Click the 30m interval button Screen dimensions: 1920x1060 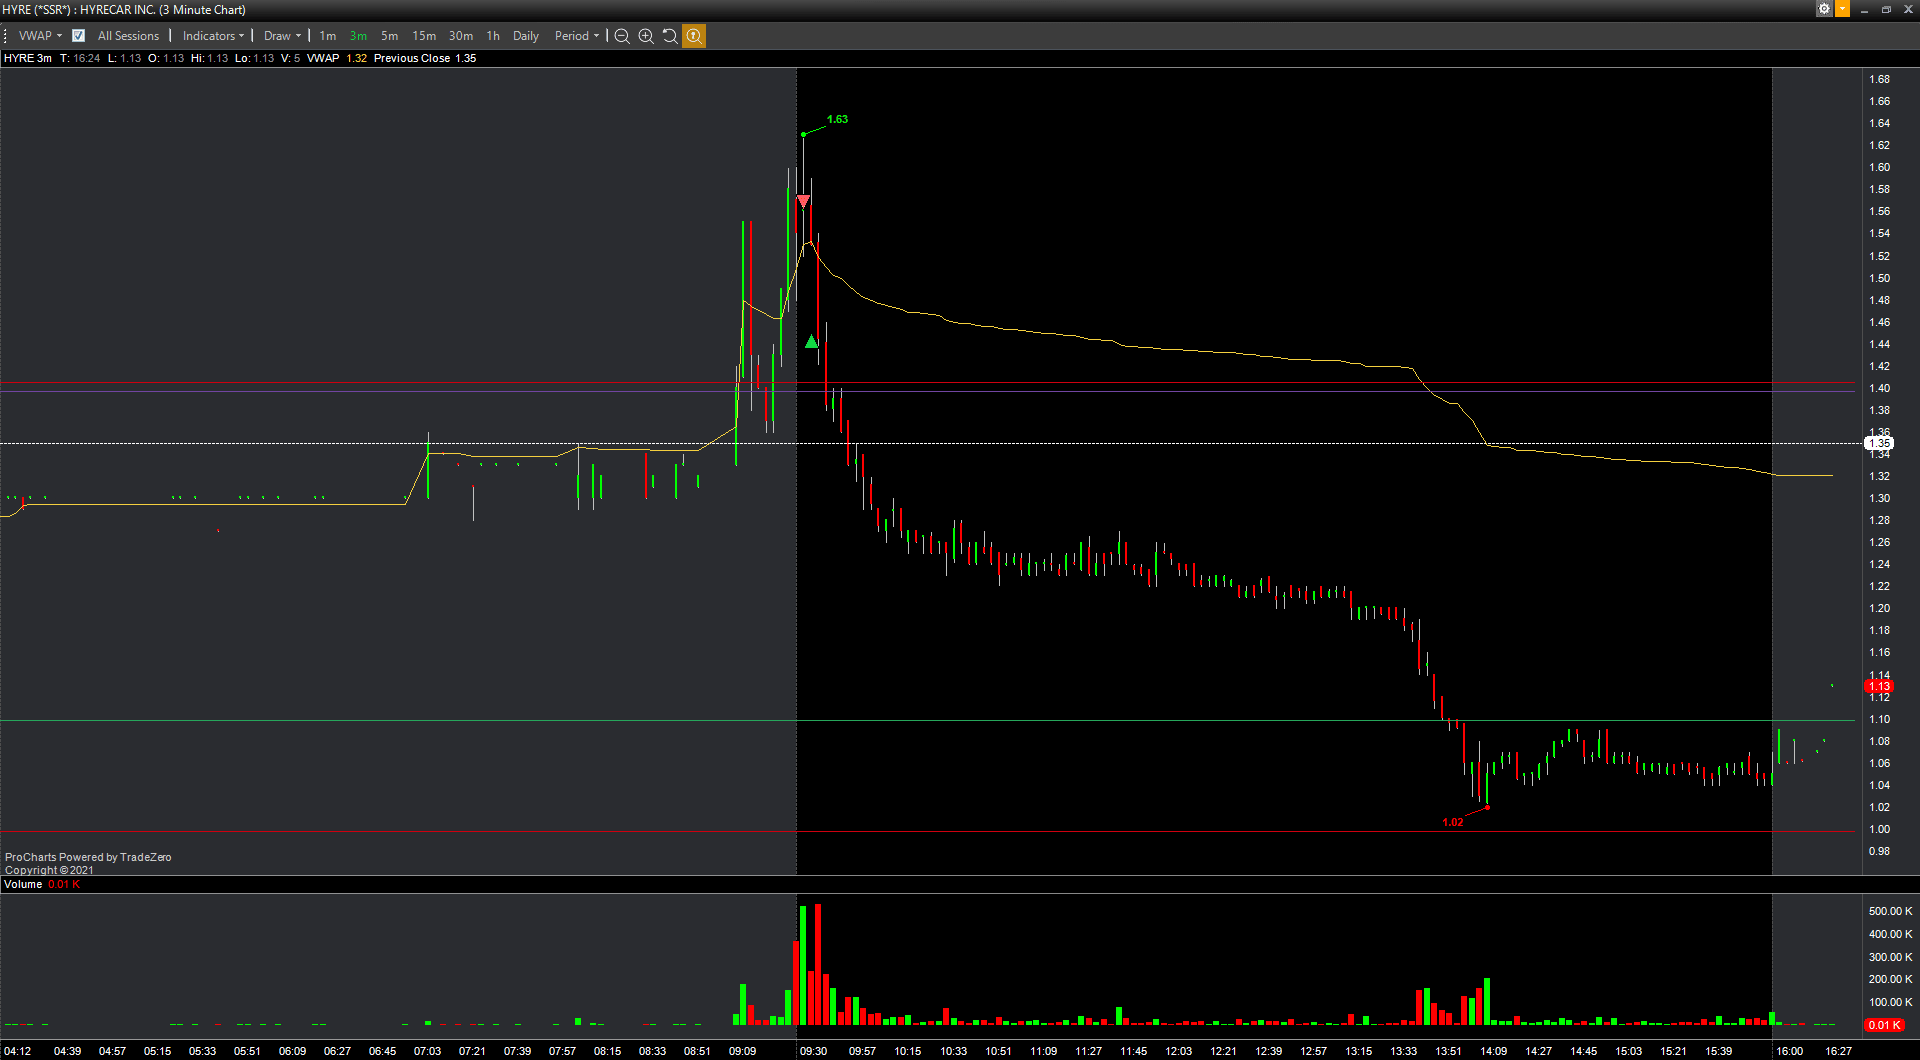(461, 36)
